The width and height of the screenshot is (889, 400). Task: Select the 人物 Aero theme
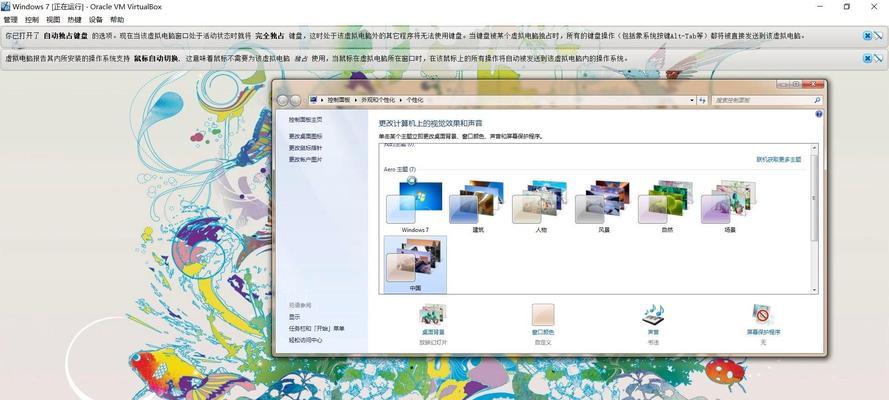point(541,204)
